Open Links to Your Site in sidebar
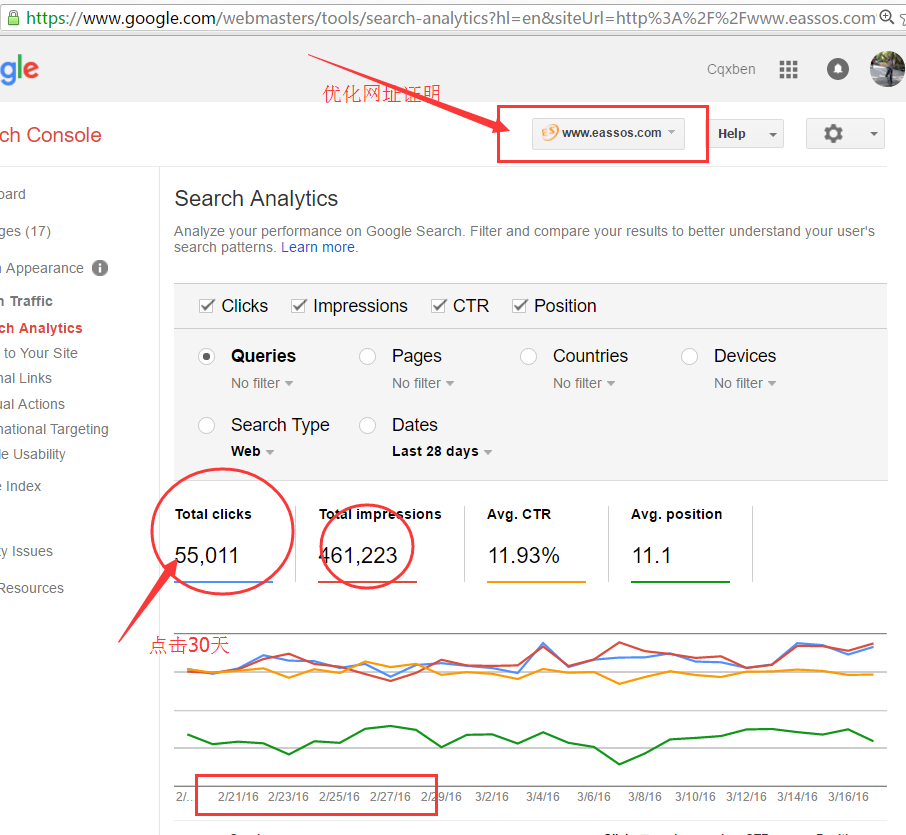Screen dimensions: 906x835 (x=39, y=353)
